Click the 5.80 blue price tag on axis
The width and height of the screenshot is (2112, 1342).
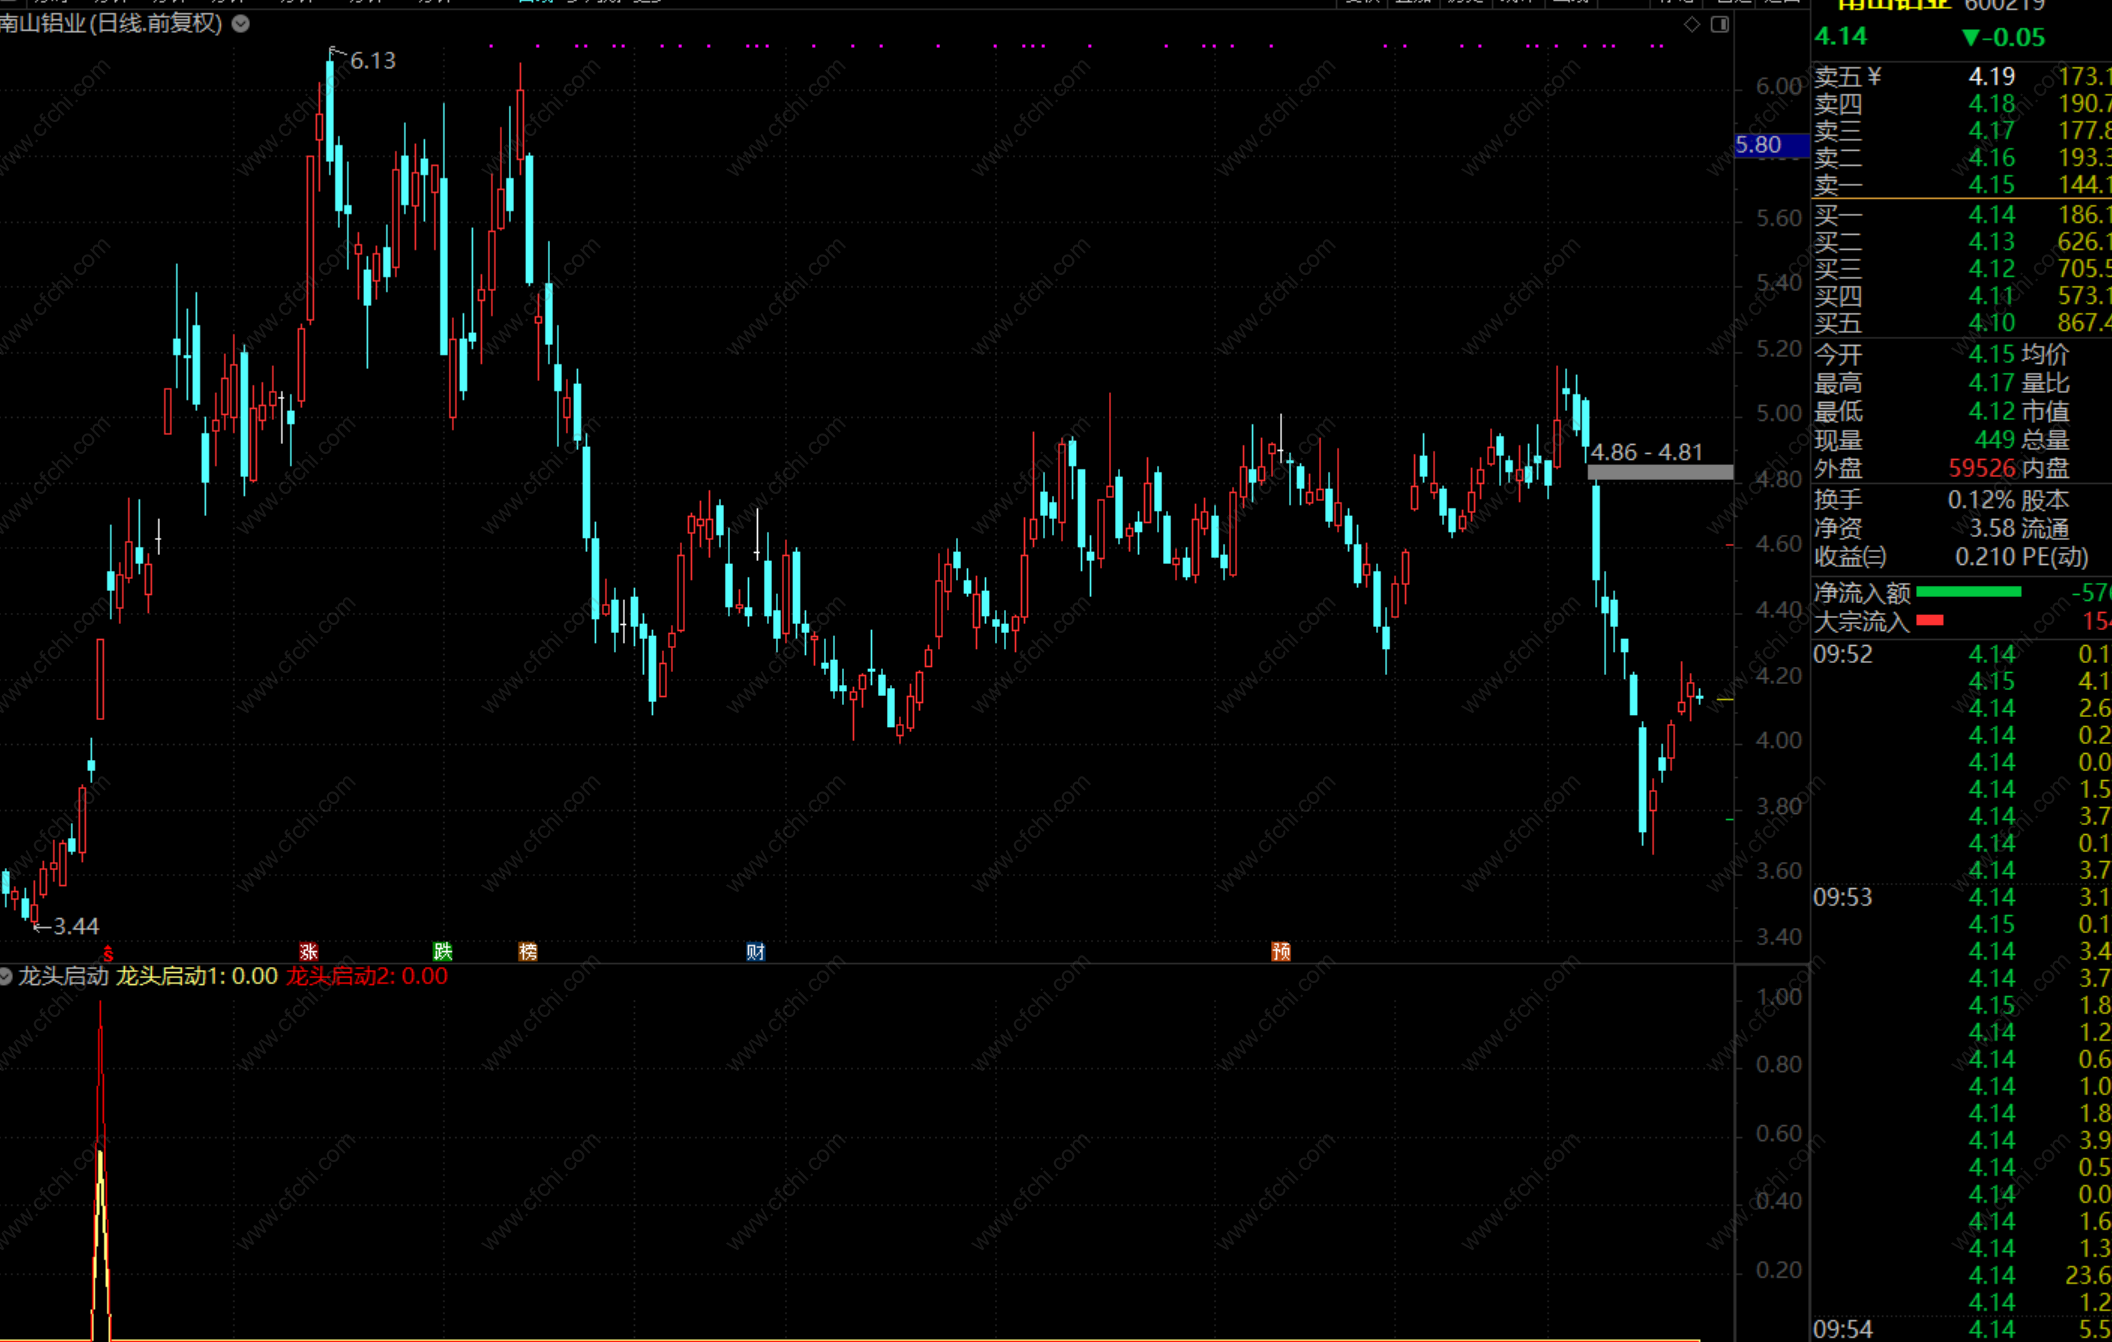[1768, 145]
